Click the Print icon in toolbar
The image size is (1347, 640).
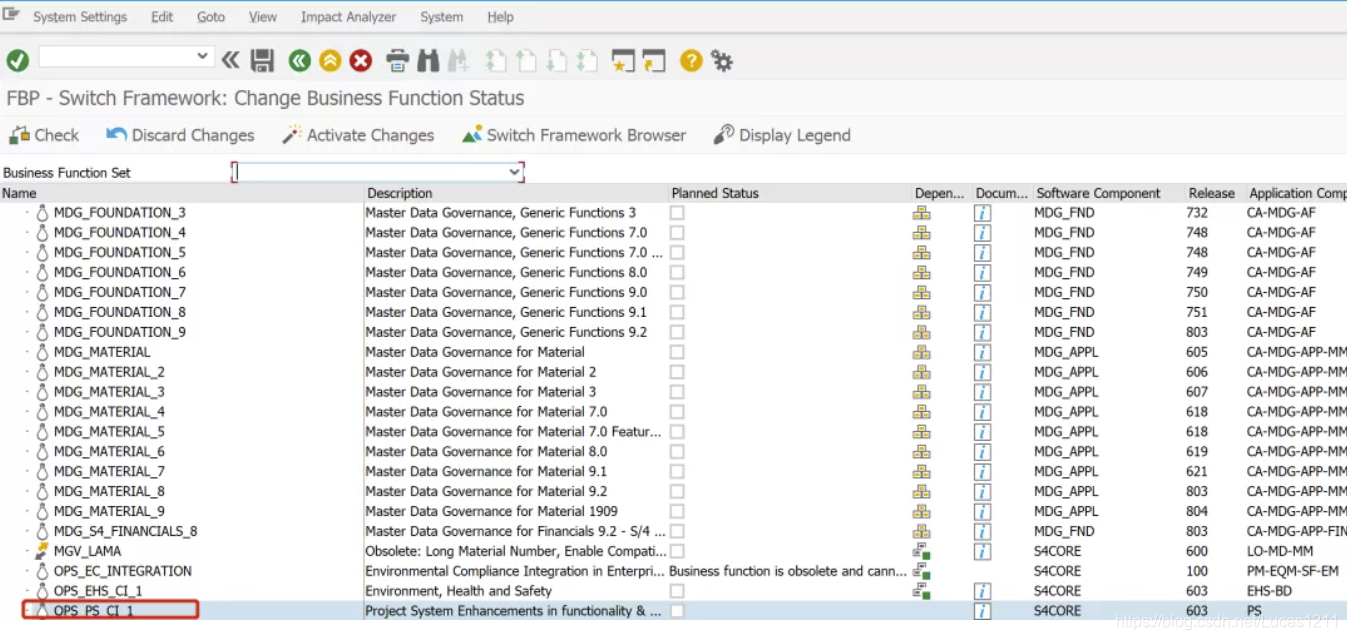click(x=398, y=61)
